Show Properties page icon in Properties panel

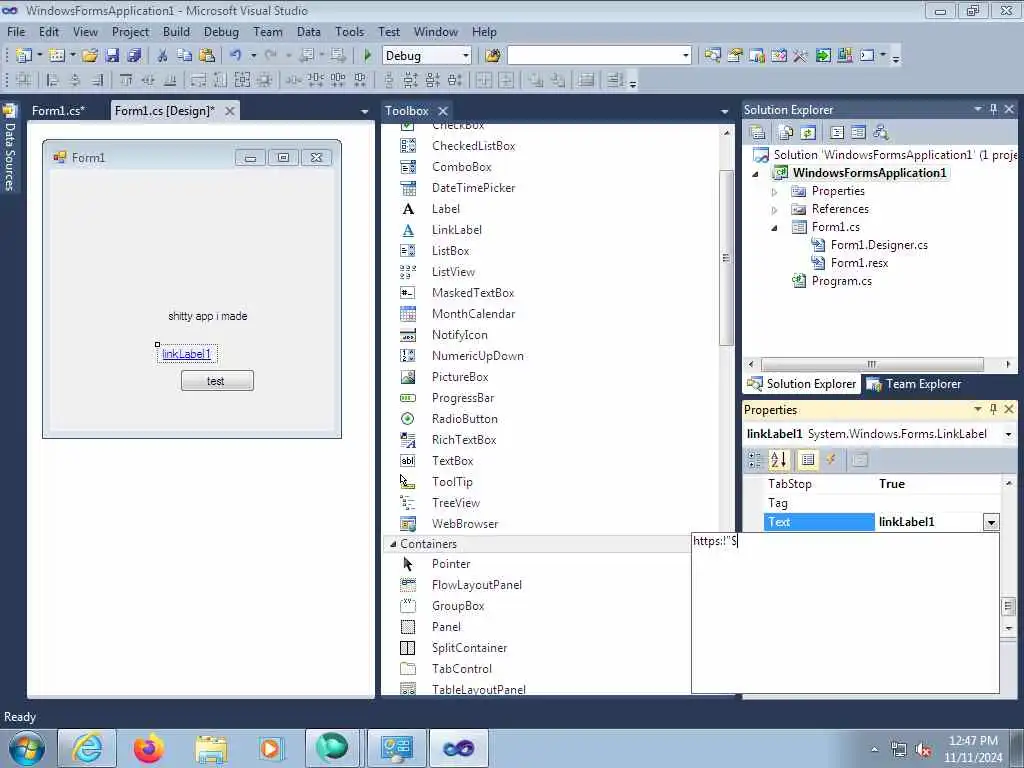click(x=808, y=460)
